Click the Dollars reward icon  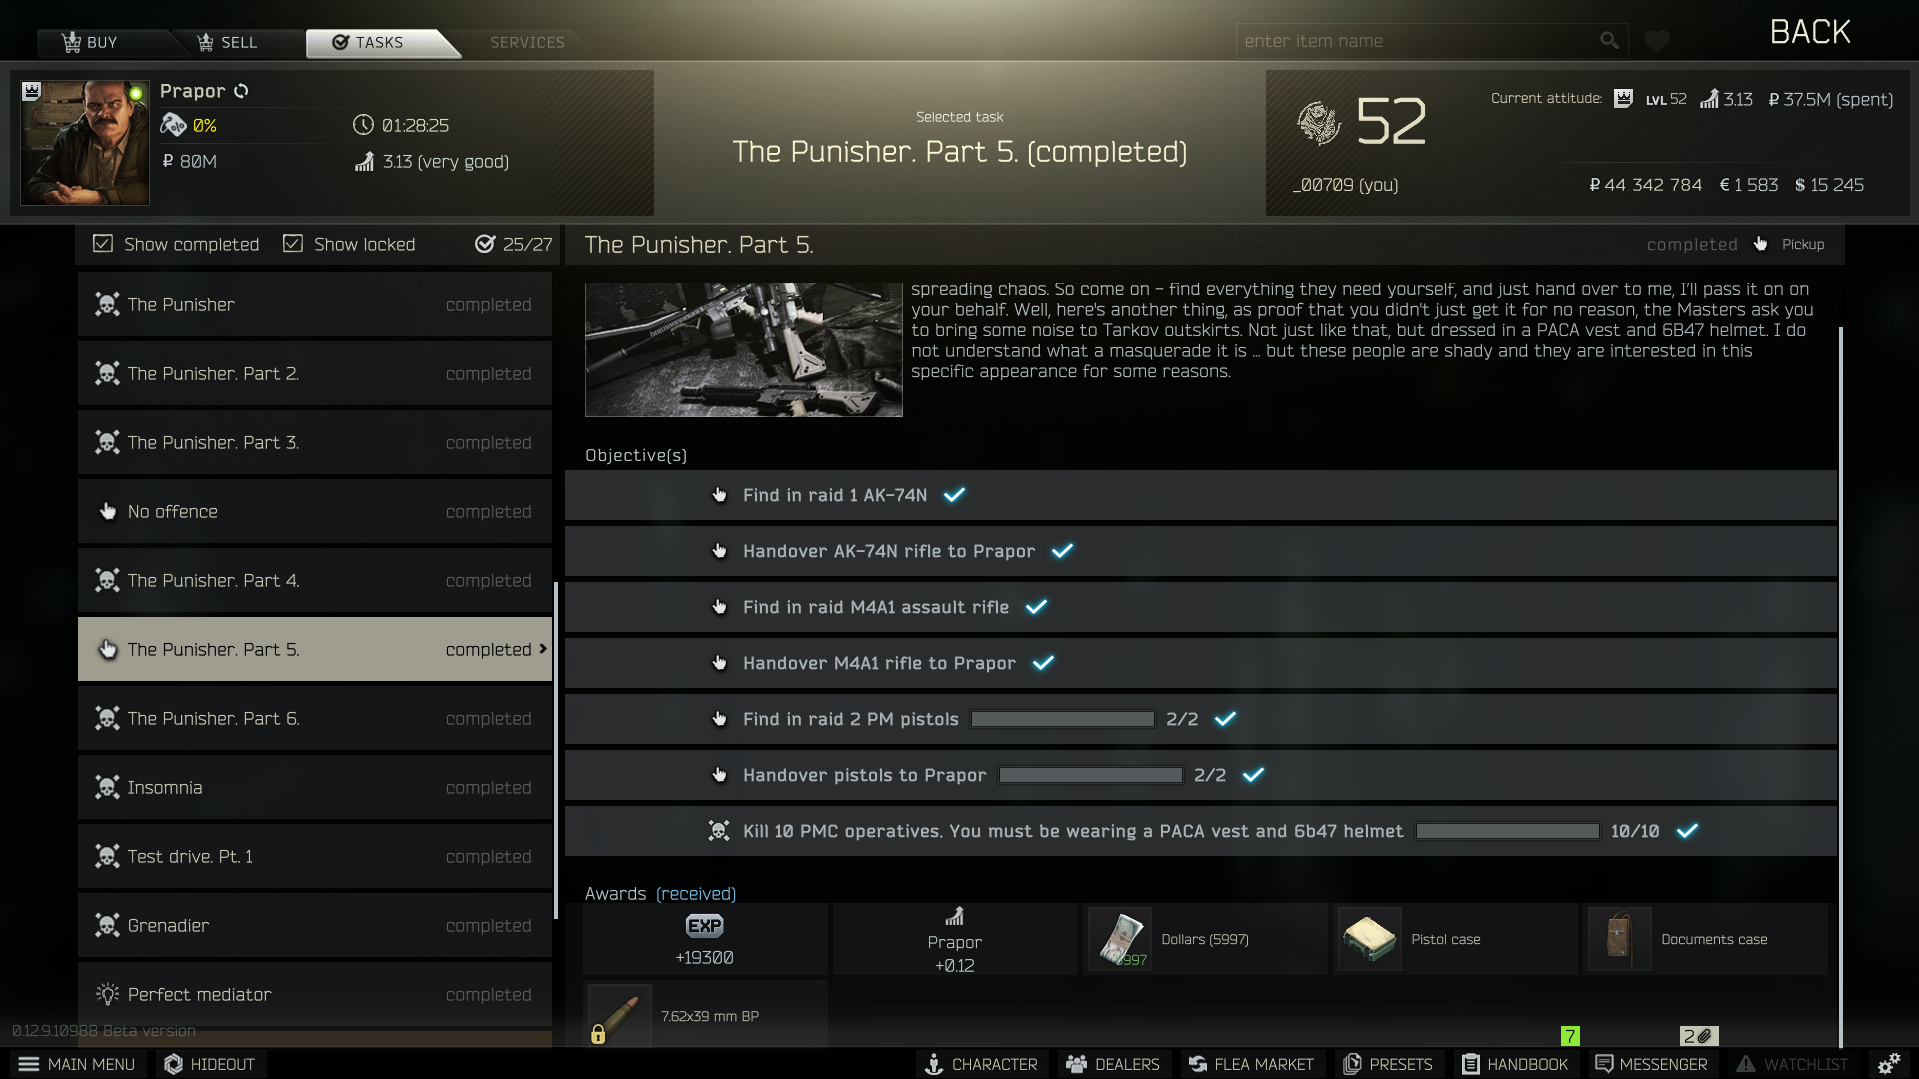point(1119,939)
